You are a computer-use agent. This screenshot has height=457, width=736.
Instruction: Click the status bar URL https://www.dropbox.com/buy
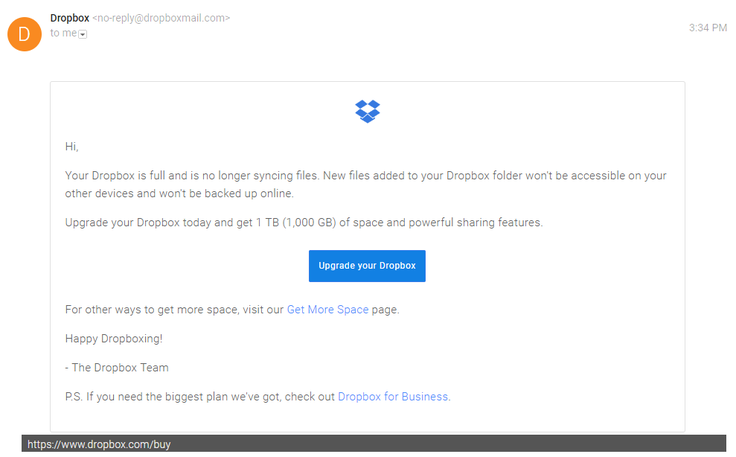click(99, 444)
